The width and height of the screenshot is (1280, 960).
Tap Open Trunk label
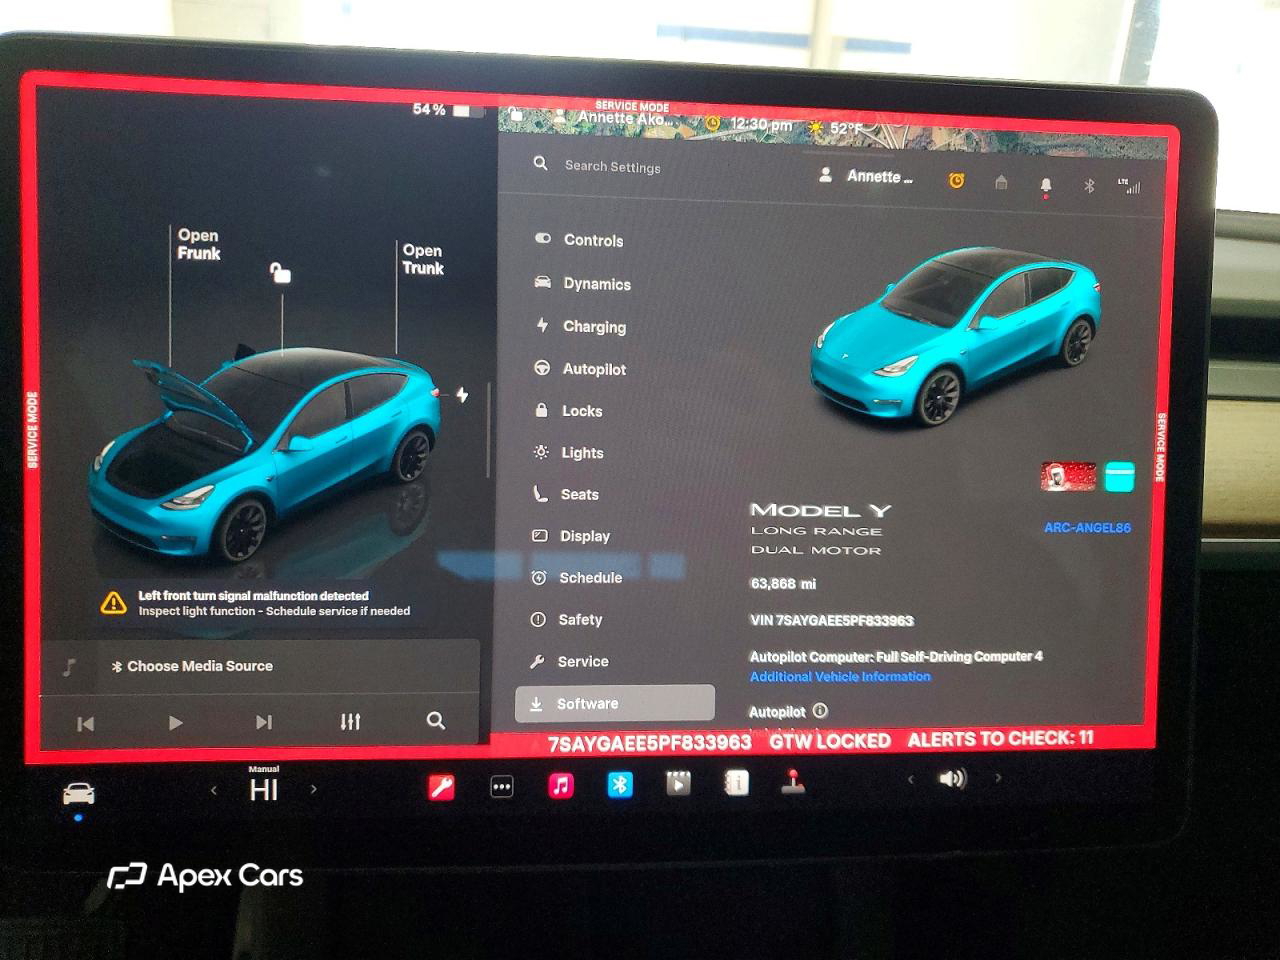423,259
